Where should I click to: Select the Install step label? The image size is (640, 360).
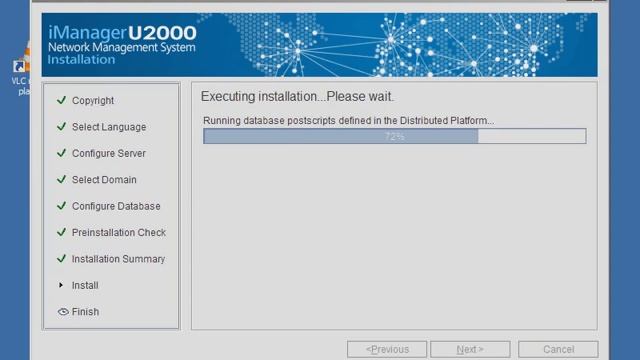pyautogui.click(x=85, y=285)
